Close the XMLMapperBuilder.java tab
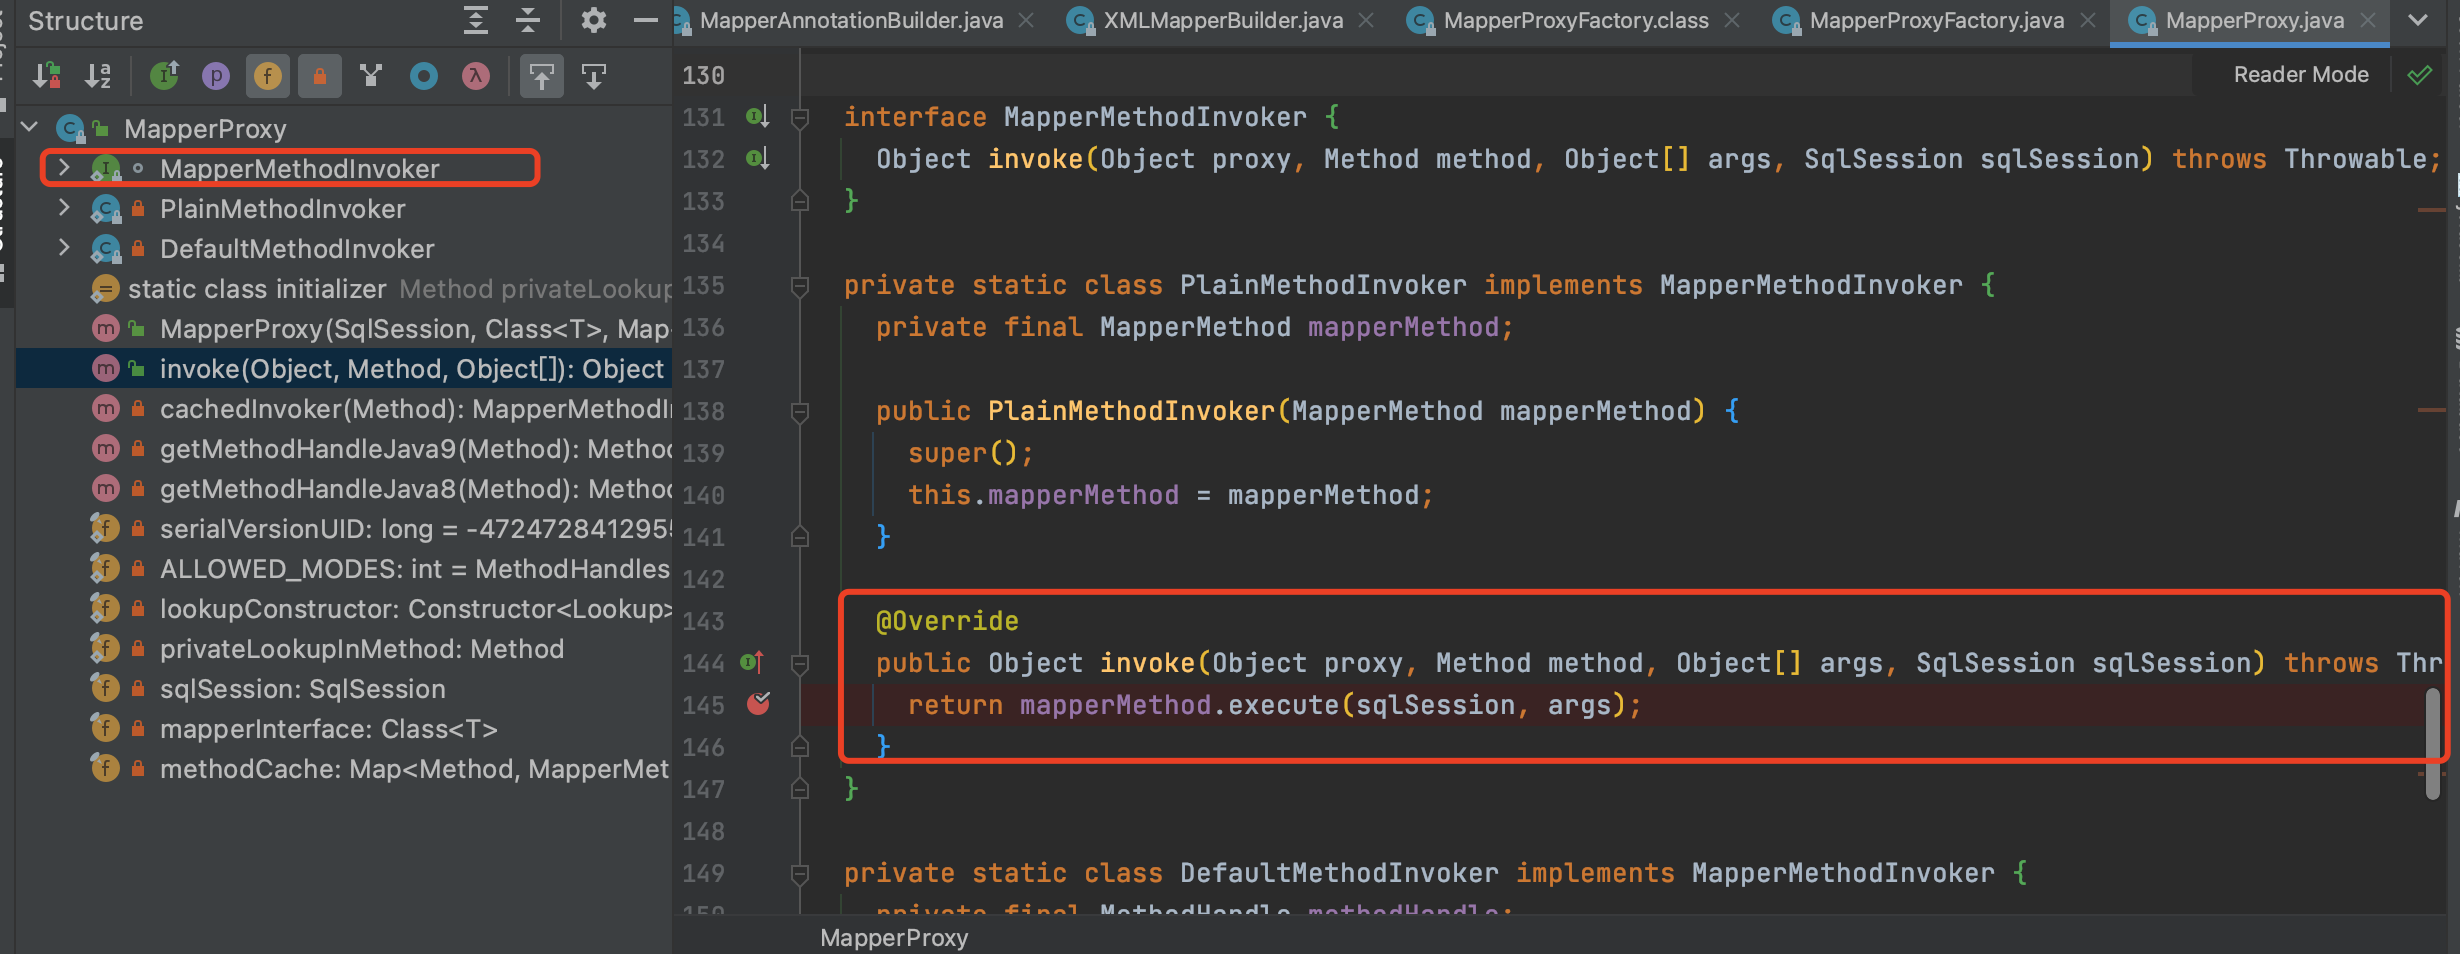Image resolution: width=2460 pixels, height=954 pixels. (x=1366, y=20)
